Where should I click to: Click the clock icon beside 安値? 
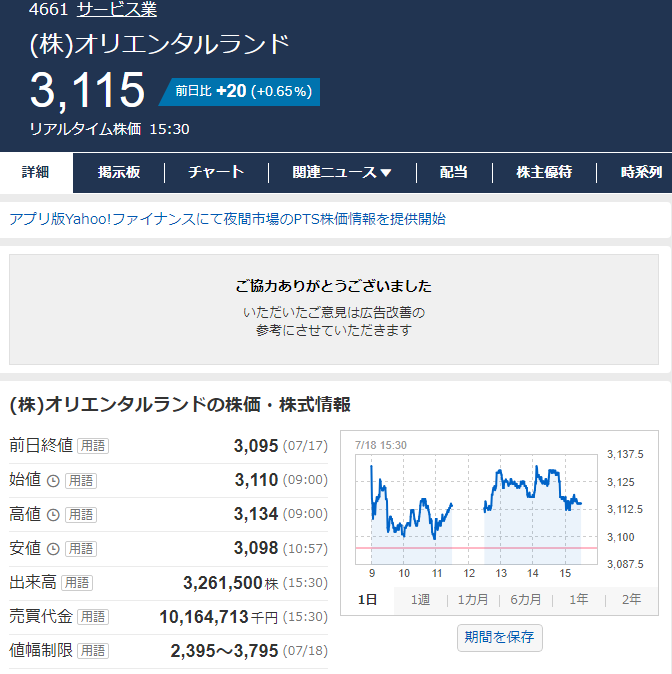(x=53, y=548)
